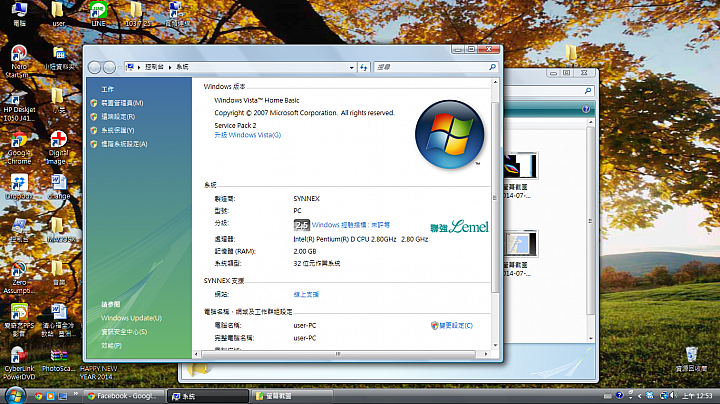Click the search magnifier in System window
The height and width of the screenshot is (404, 720).
pyautogui.click(x=492, y=67)
